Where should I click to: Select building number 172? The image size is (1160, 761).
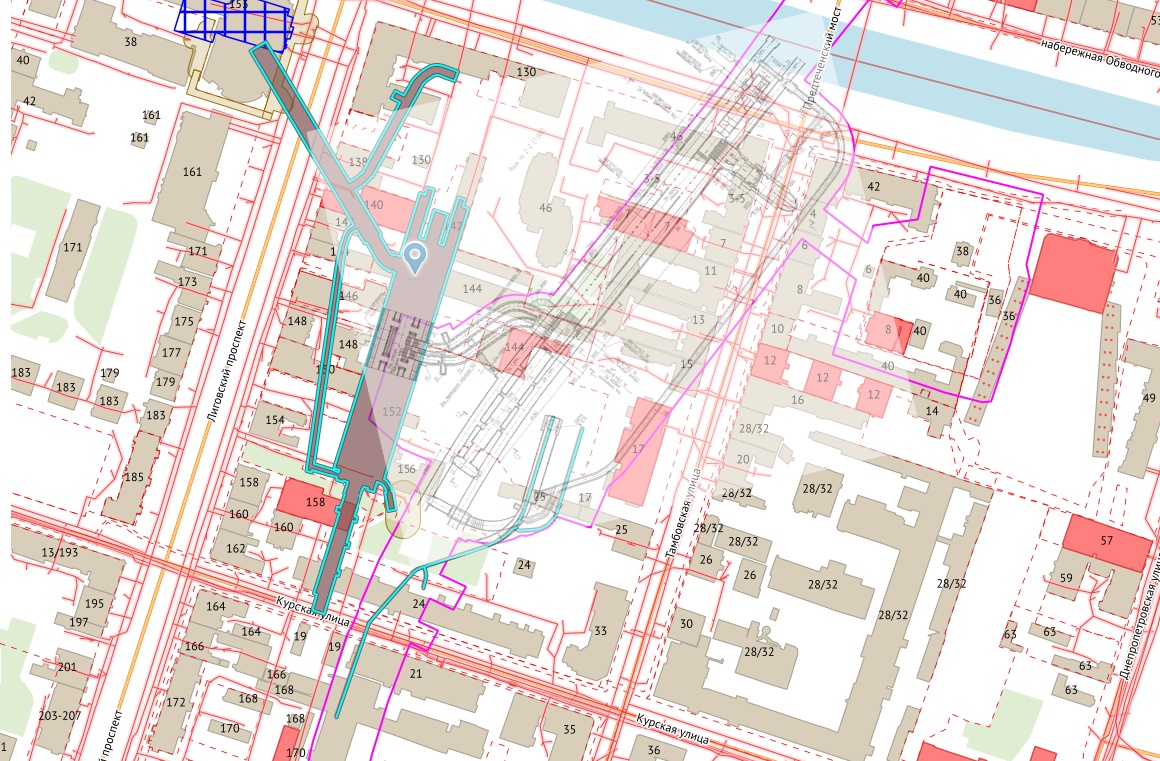pyautogui.click(x=176, y=703)
